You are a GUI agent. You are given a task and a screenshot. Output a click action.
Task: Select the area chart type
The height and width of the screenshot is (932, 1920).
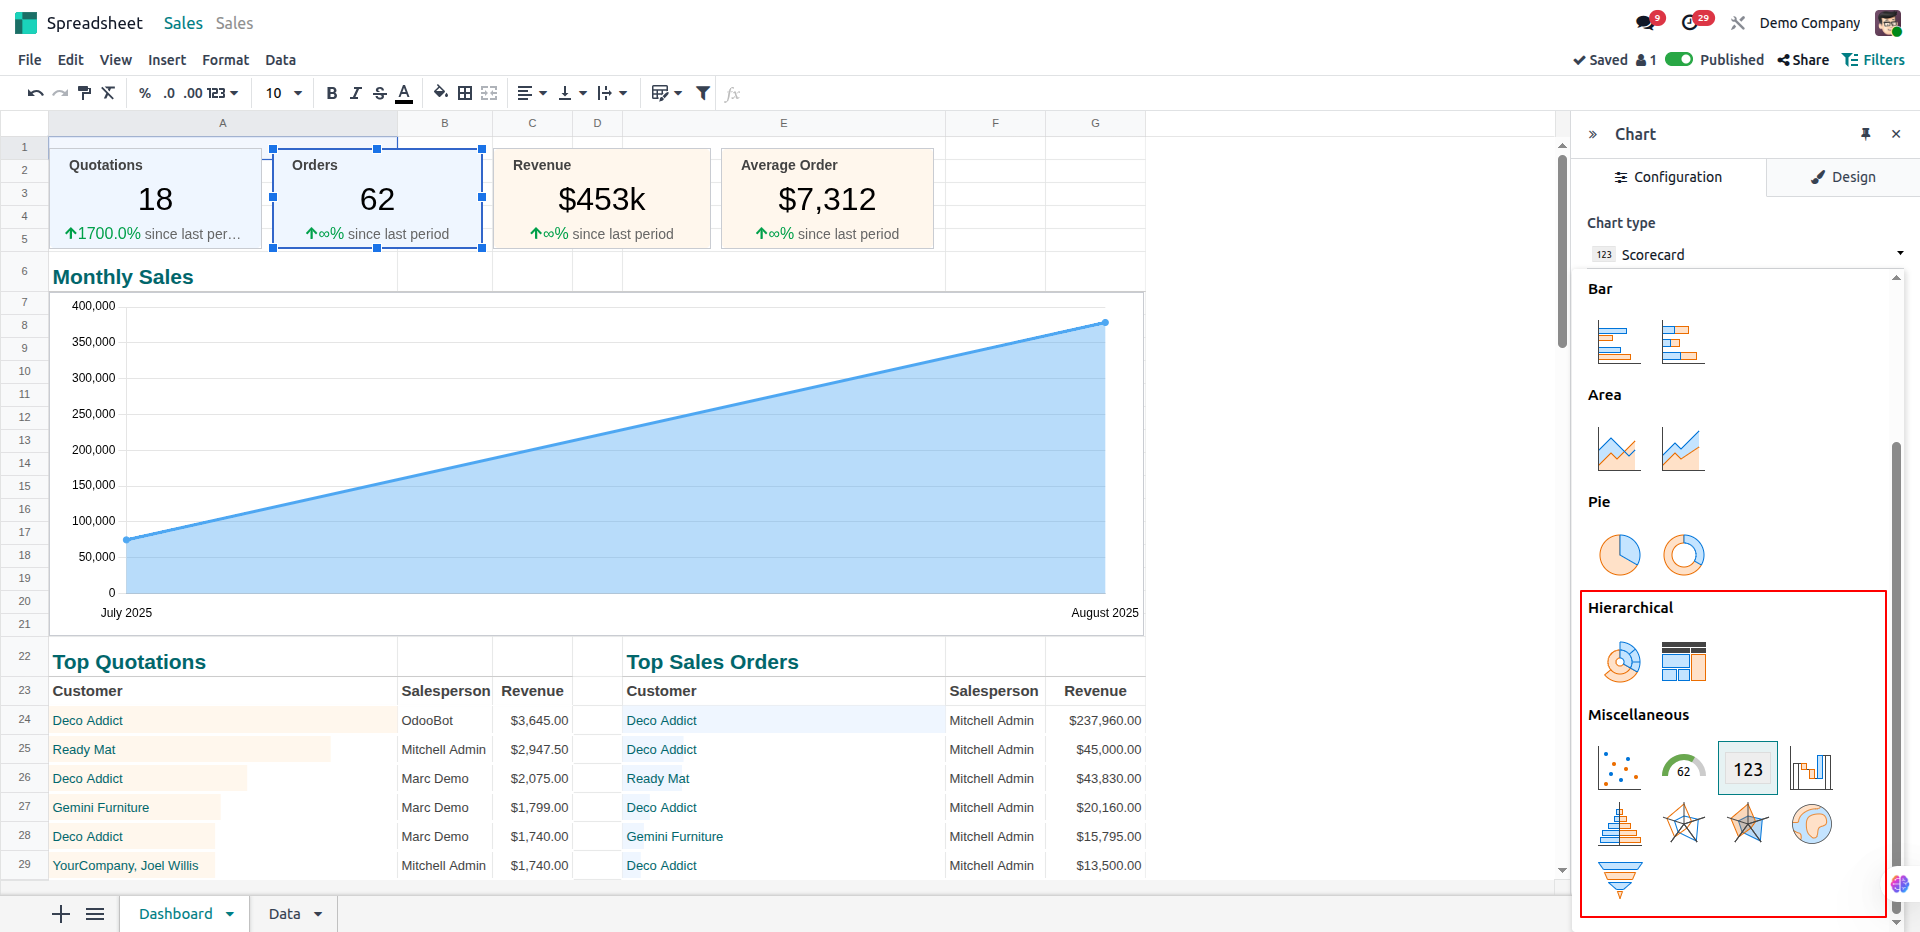click(x=1619, y=448)
